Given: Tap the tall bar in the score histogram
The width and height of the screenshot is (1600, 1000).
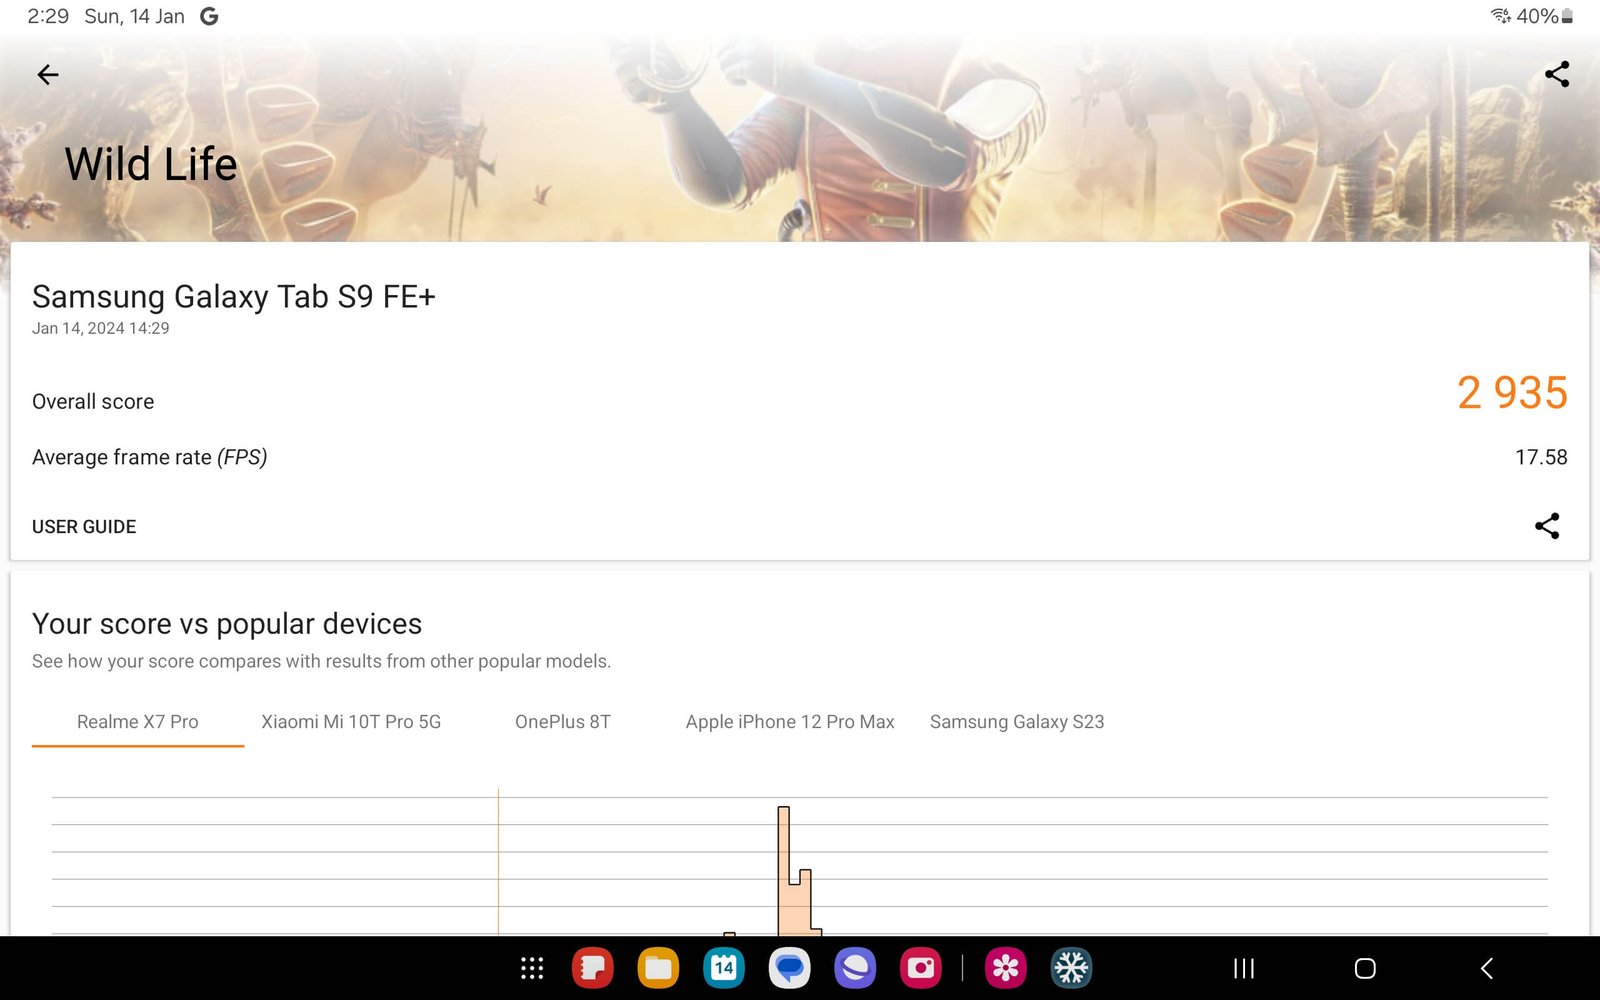Looking at the screenshot, I should click(x=784, y=870).
